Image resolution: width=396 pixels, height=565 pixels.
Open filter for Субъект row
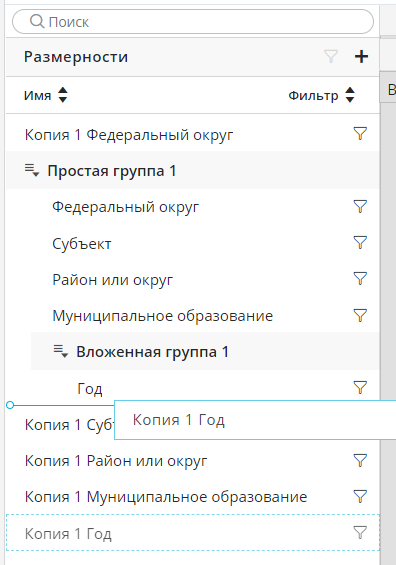(x=360, y=243)
